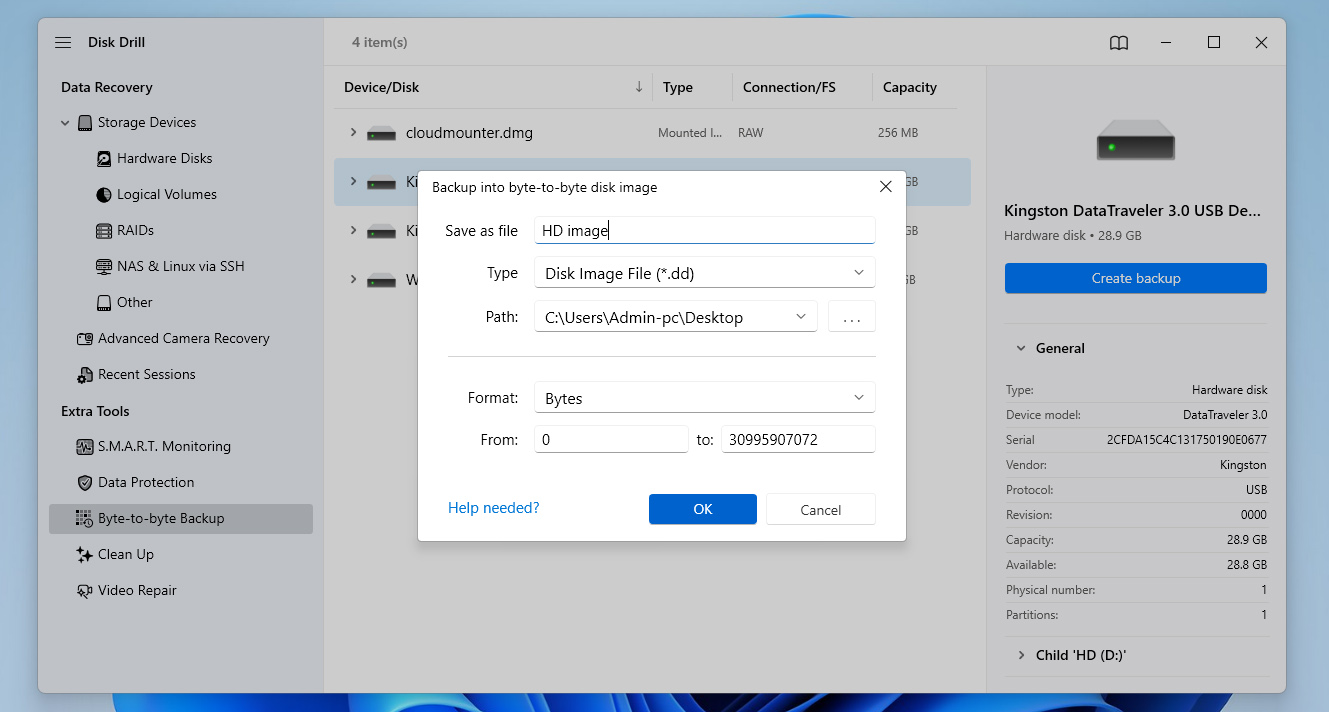The height and width of the screenshot is (712, 1329).
Task: Select the cloudmounter.dmg row name
Action: coord(469,133)
